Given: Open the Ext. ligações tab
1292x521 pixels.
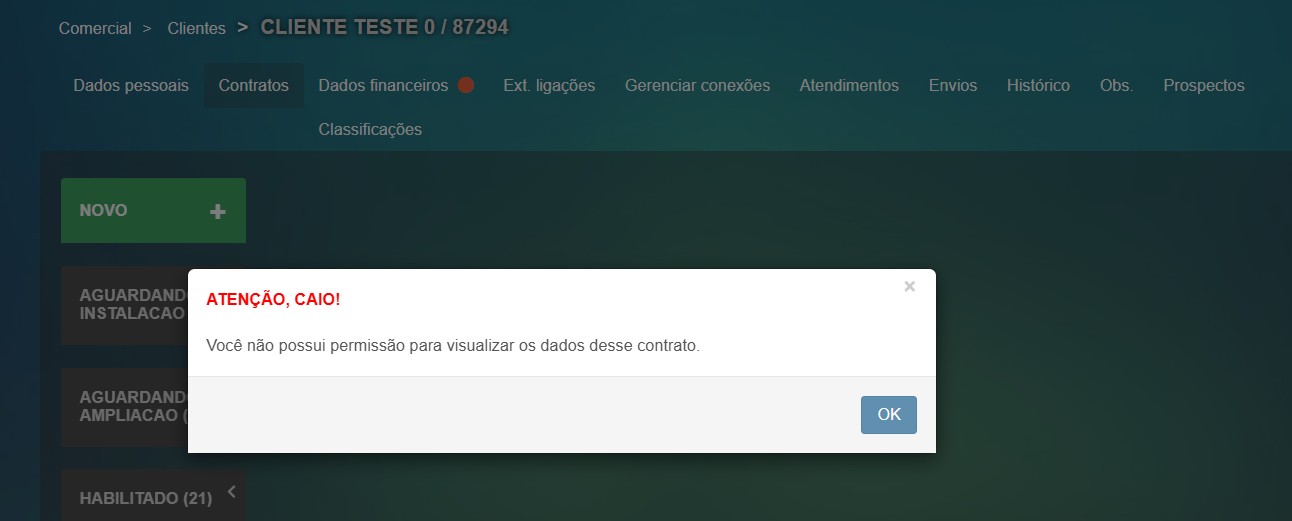Looking at the screenshot, I should (549, 86).
